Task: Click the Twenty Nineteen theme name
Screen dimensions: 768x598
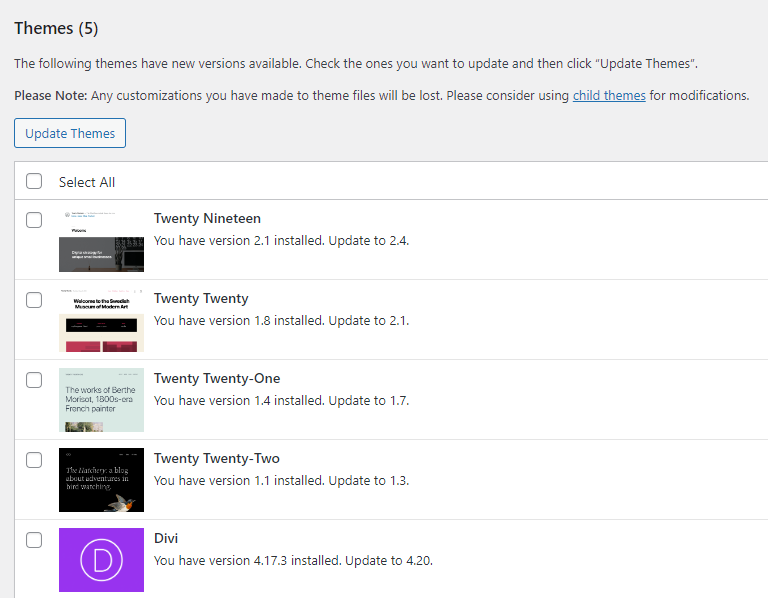Action: [207, 218]
